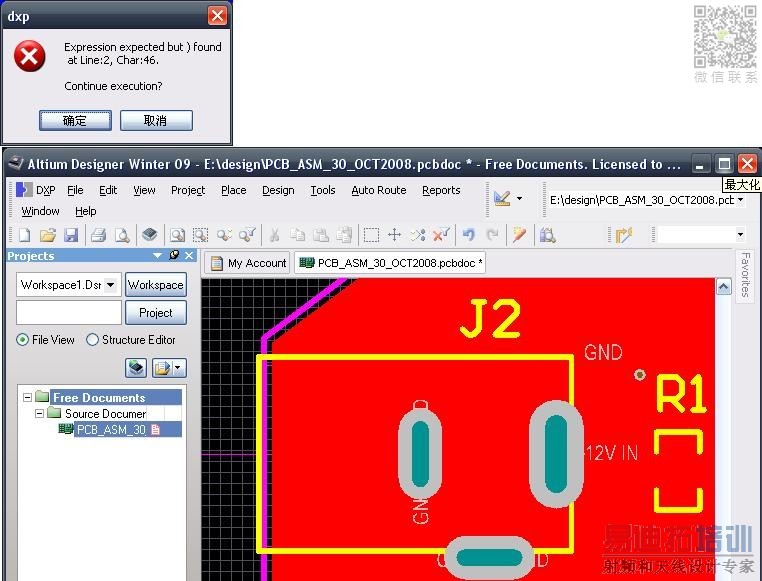Click the compile icon above project tree
Viewport: 762px width, 581px height.
click(136, 368)
